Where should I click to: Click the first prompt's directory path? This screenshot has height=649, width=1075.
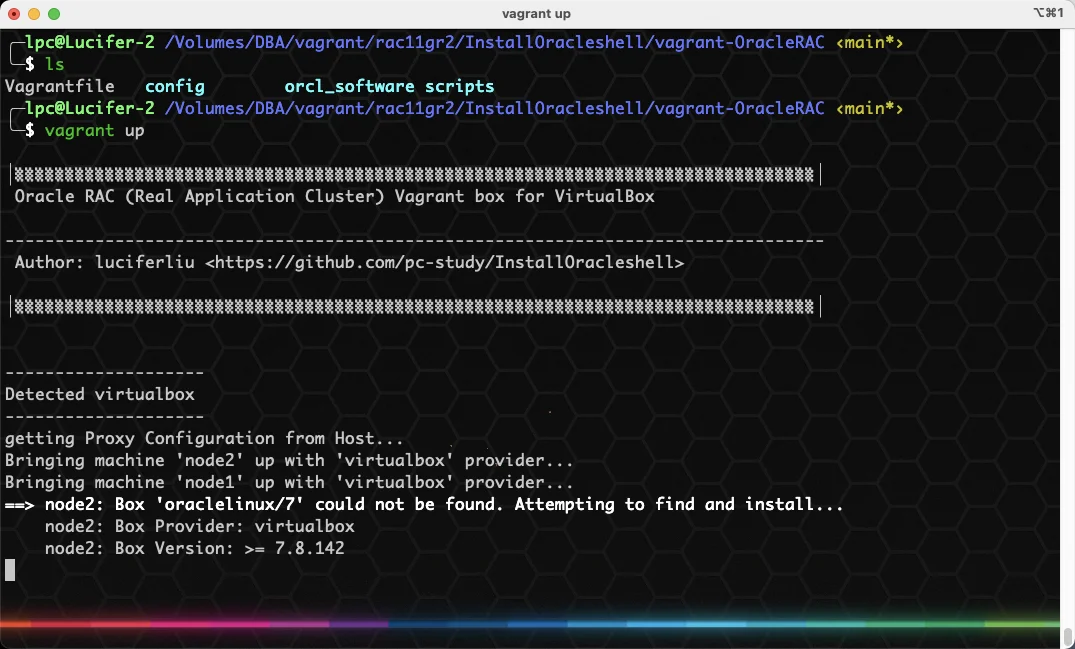click(x=494, y=42)
